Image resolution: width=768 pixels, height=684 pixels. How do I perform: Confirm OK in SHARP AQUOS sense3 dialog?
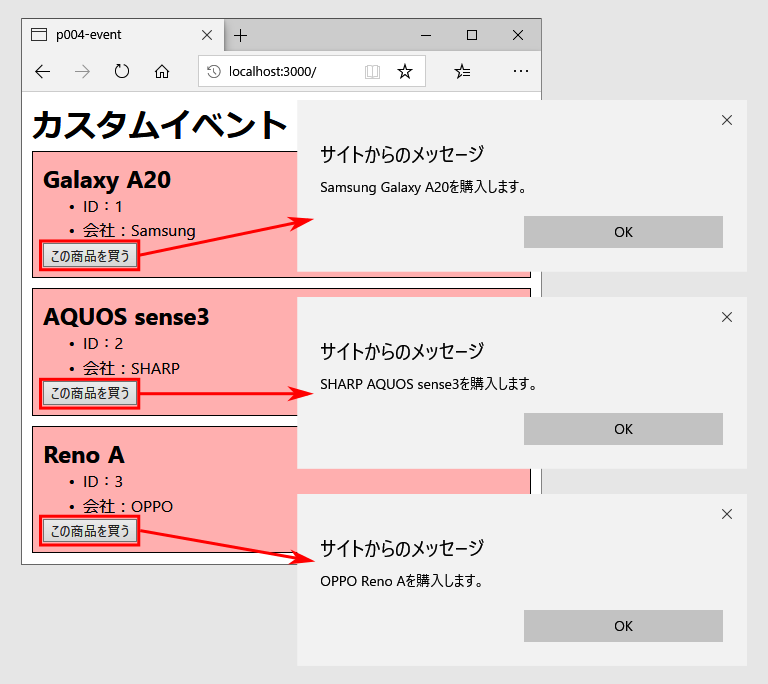[623, 429]
